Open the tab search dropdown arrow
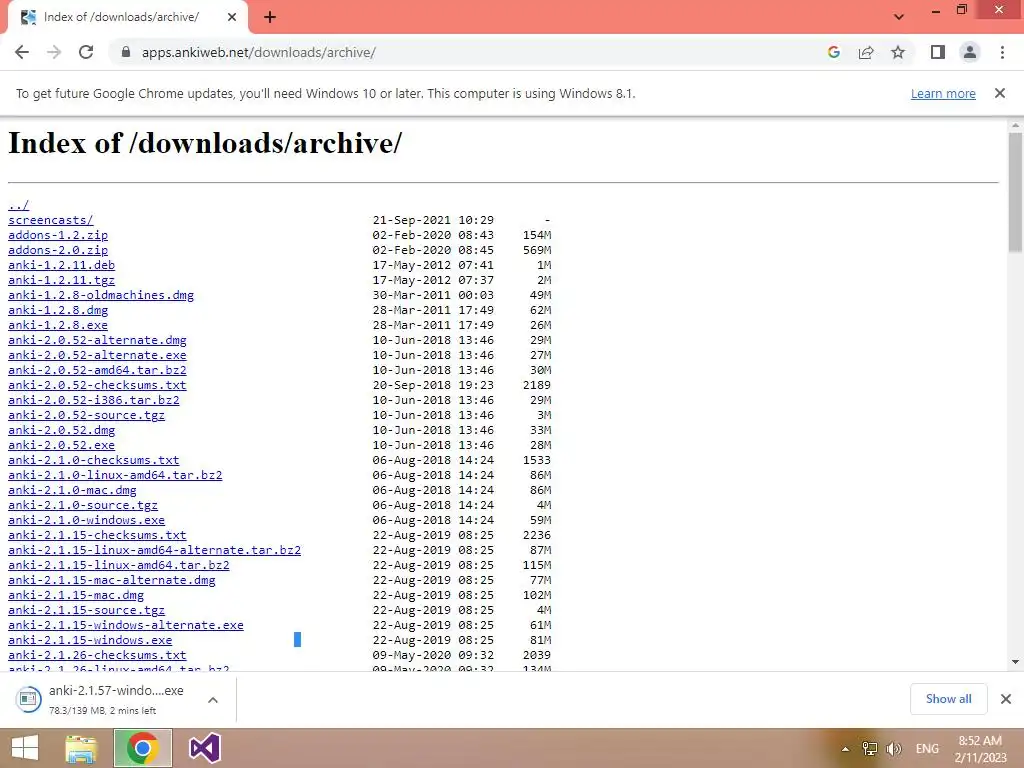 point(899,17)
